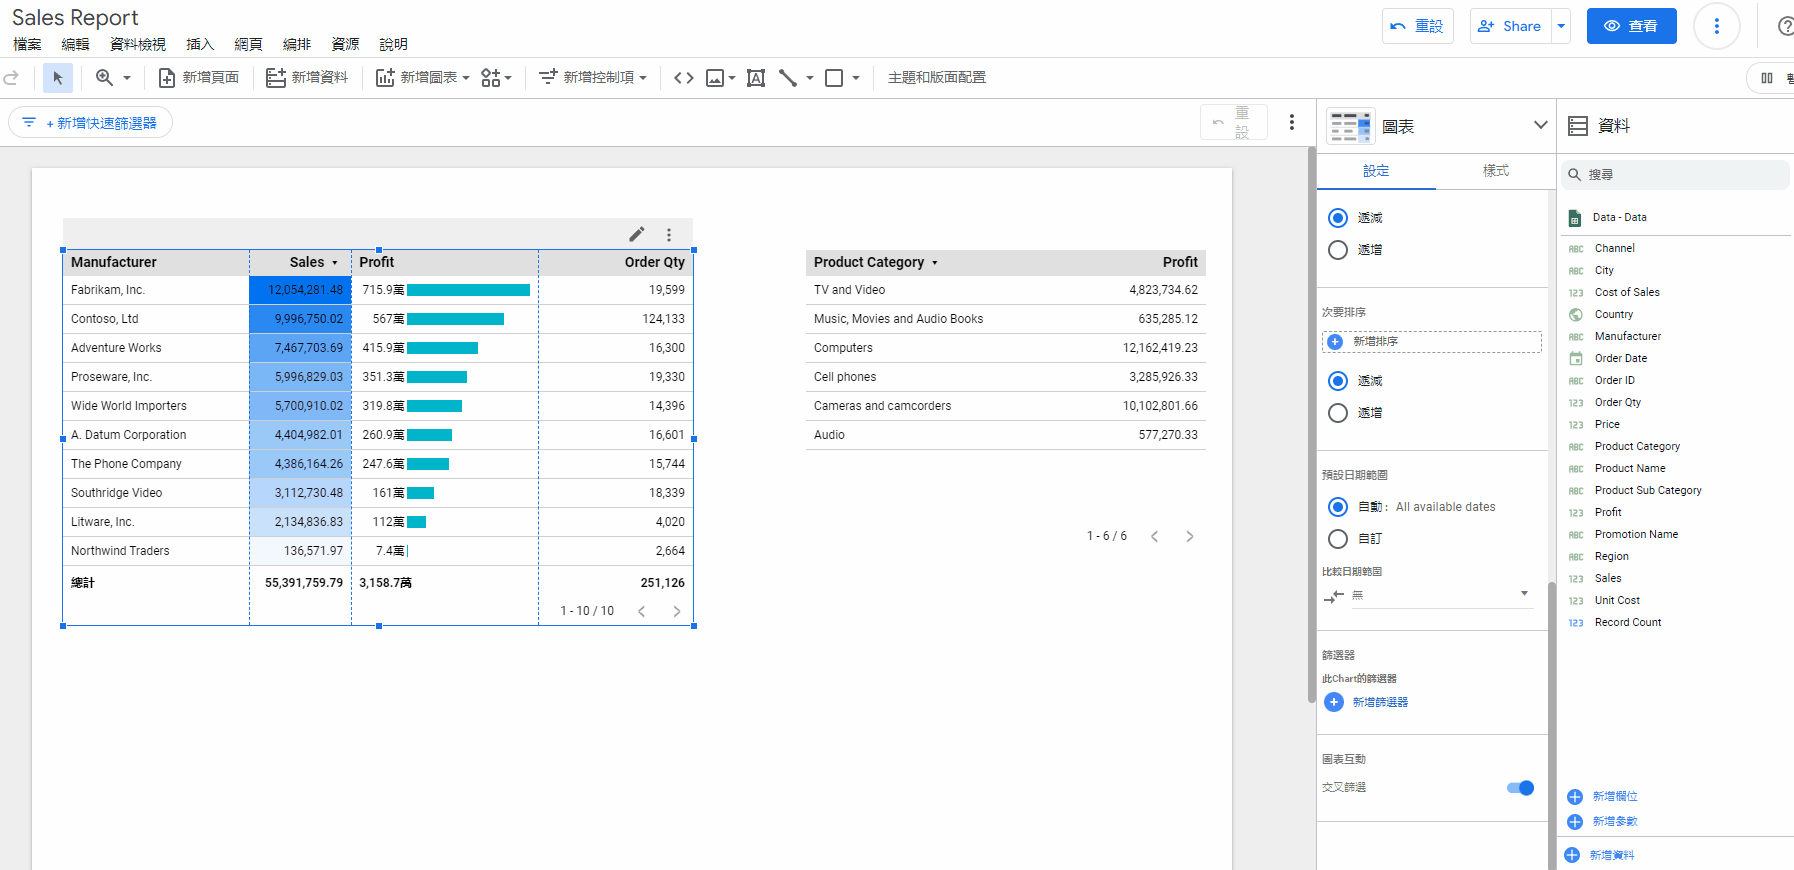1794x870 pixels.
Task: Select the arrow selection mode tool
Action: click(x=58, y=78)
